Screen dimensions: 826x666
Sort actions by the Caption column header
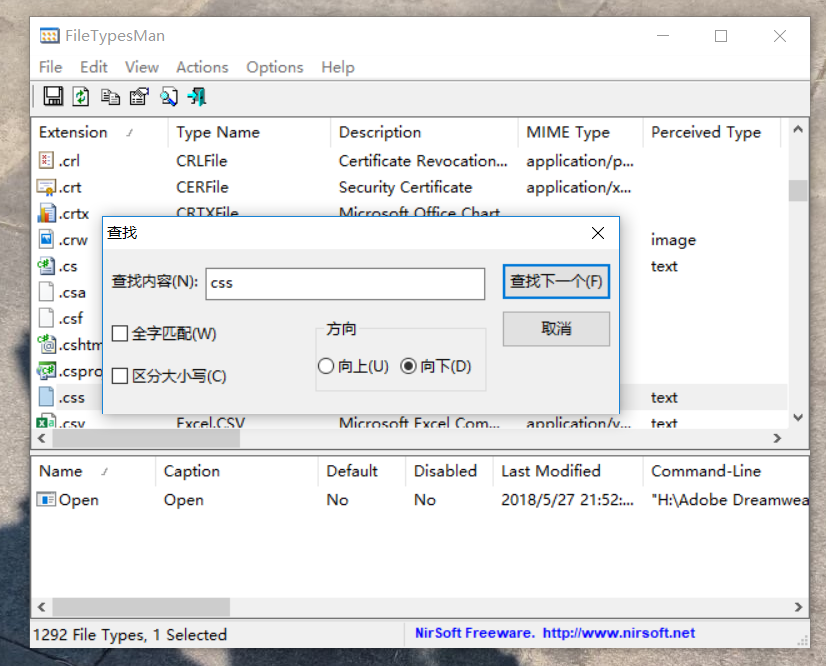point(237,471)
